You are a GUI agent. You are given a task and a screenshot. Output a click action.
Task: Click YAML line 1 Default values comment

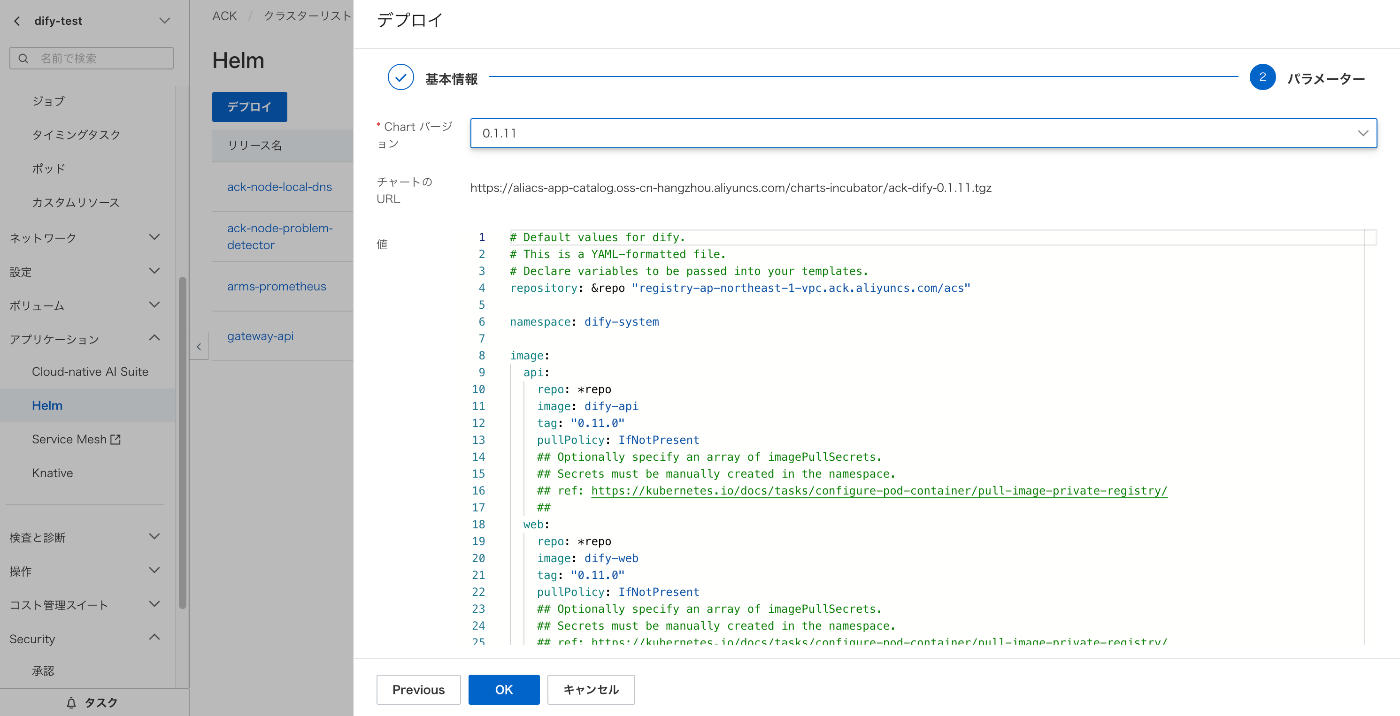pos(597,237)
